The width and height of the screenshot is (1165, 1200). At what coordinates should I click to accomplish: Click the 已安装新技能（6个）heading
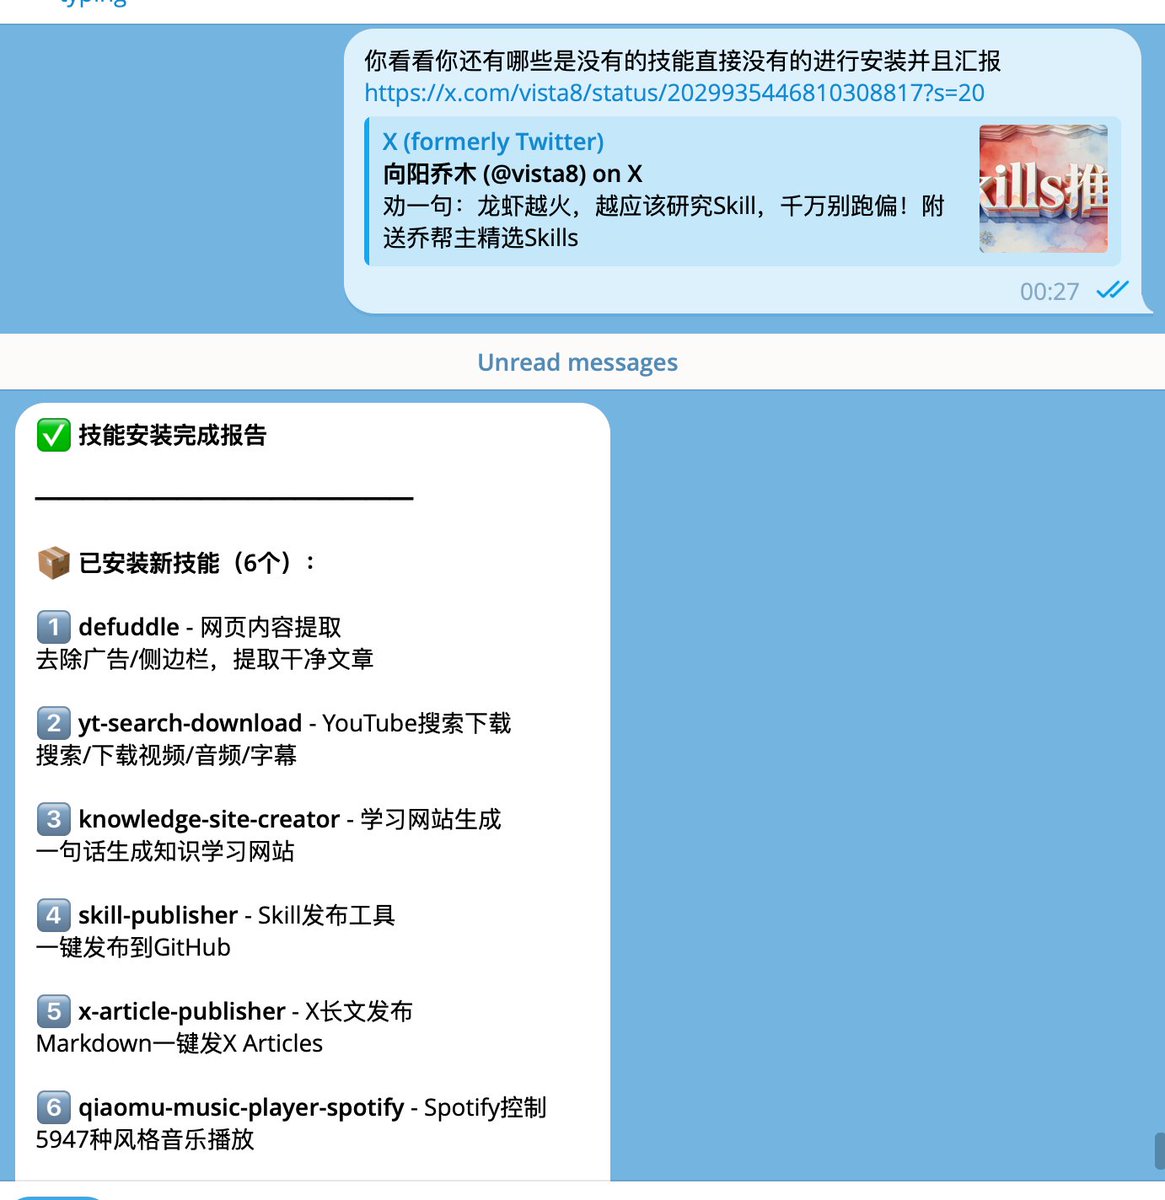coord(197,563)
